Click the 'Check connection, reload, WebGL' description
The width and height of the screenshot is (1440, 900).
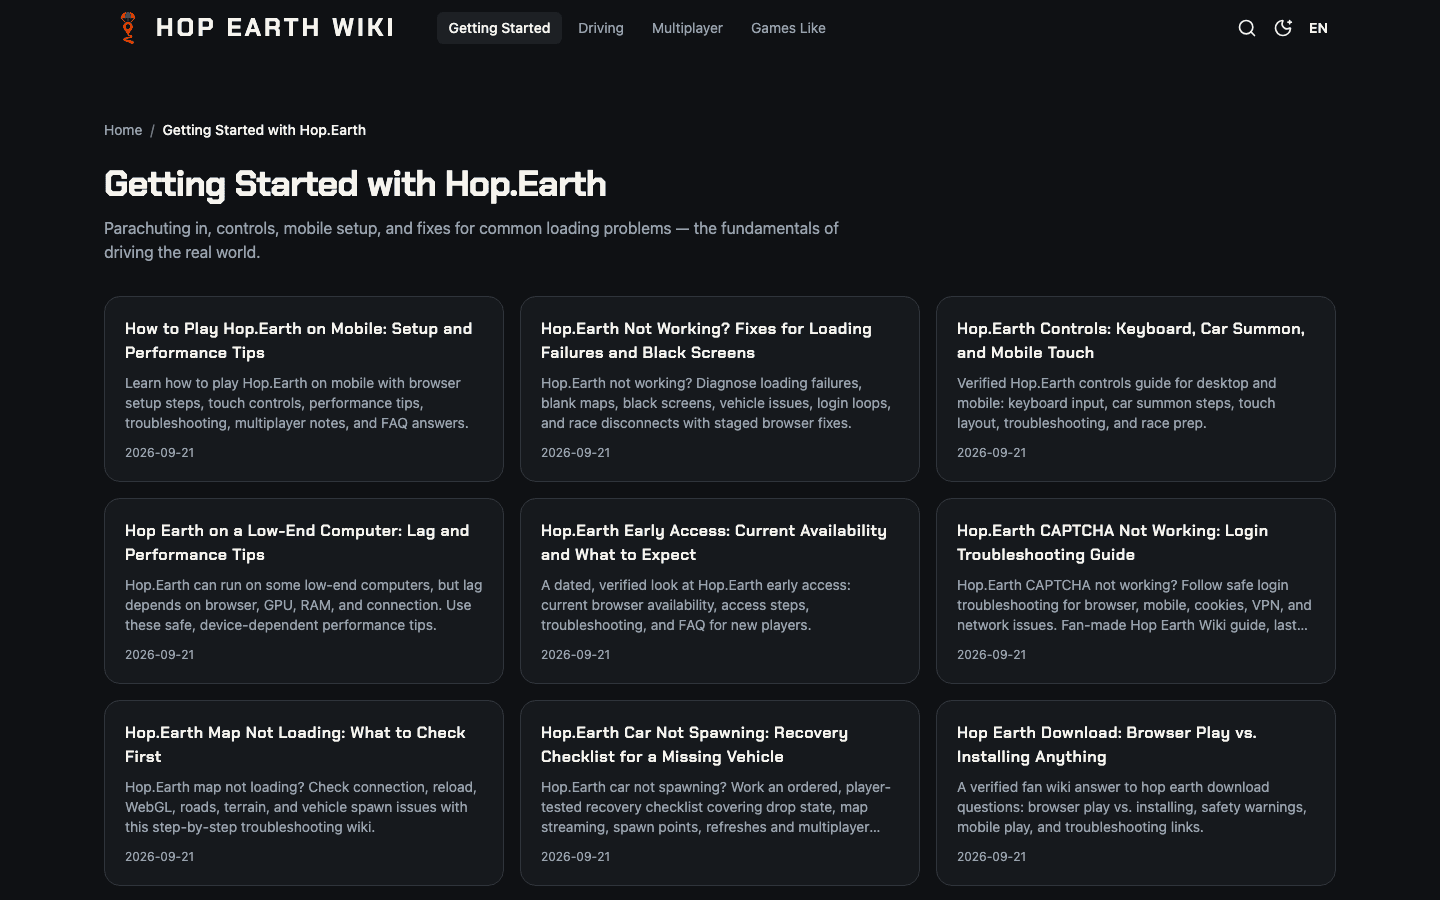[x=301, y=807]
